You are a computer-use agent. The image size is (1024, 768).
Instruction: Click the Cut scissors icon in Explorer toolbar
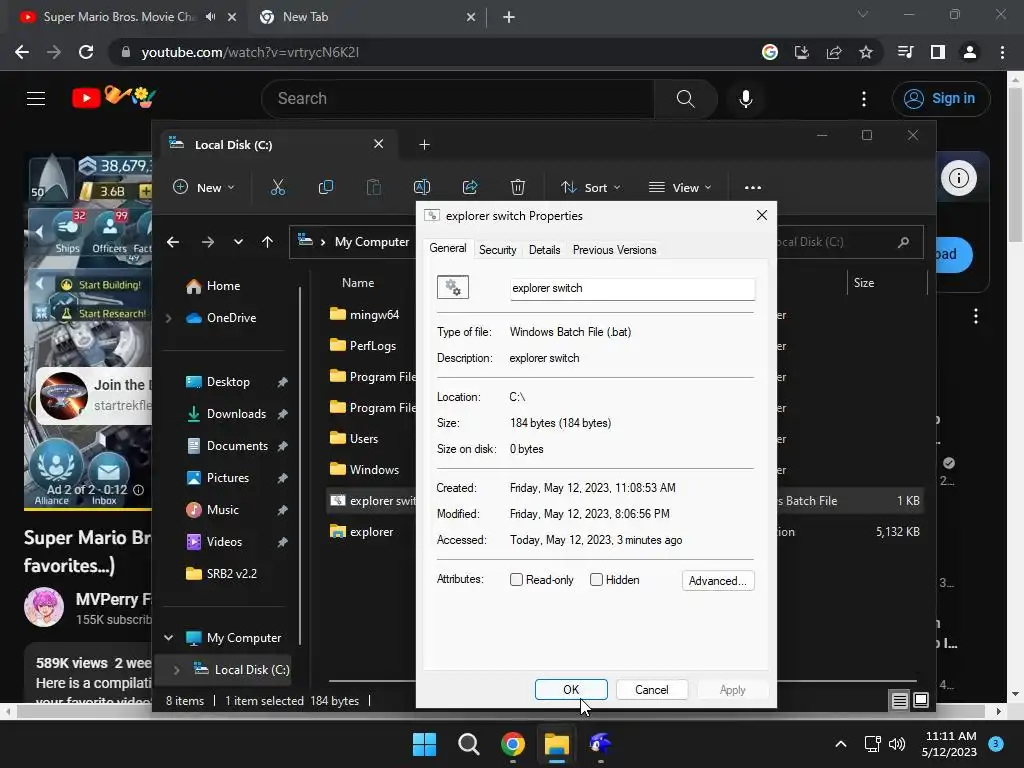[278, 187]
